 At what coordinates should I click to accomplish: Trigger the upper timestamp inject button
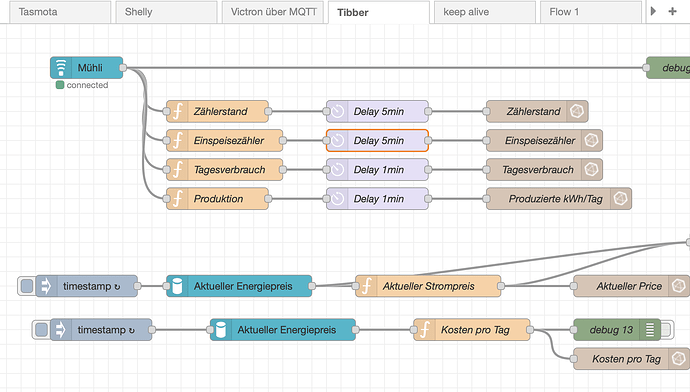[27, 286]
